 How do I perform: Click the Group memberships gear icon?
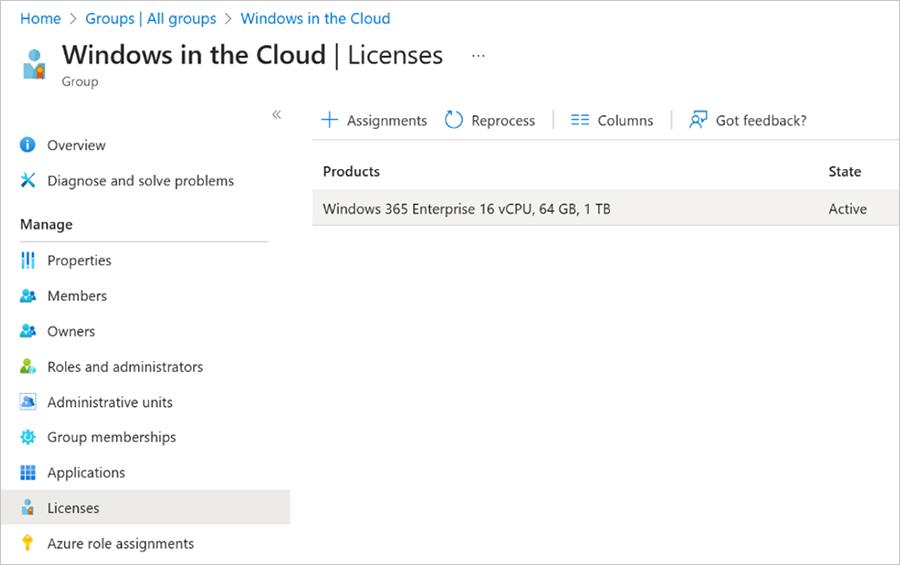click(x=28, y=437)
